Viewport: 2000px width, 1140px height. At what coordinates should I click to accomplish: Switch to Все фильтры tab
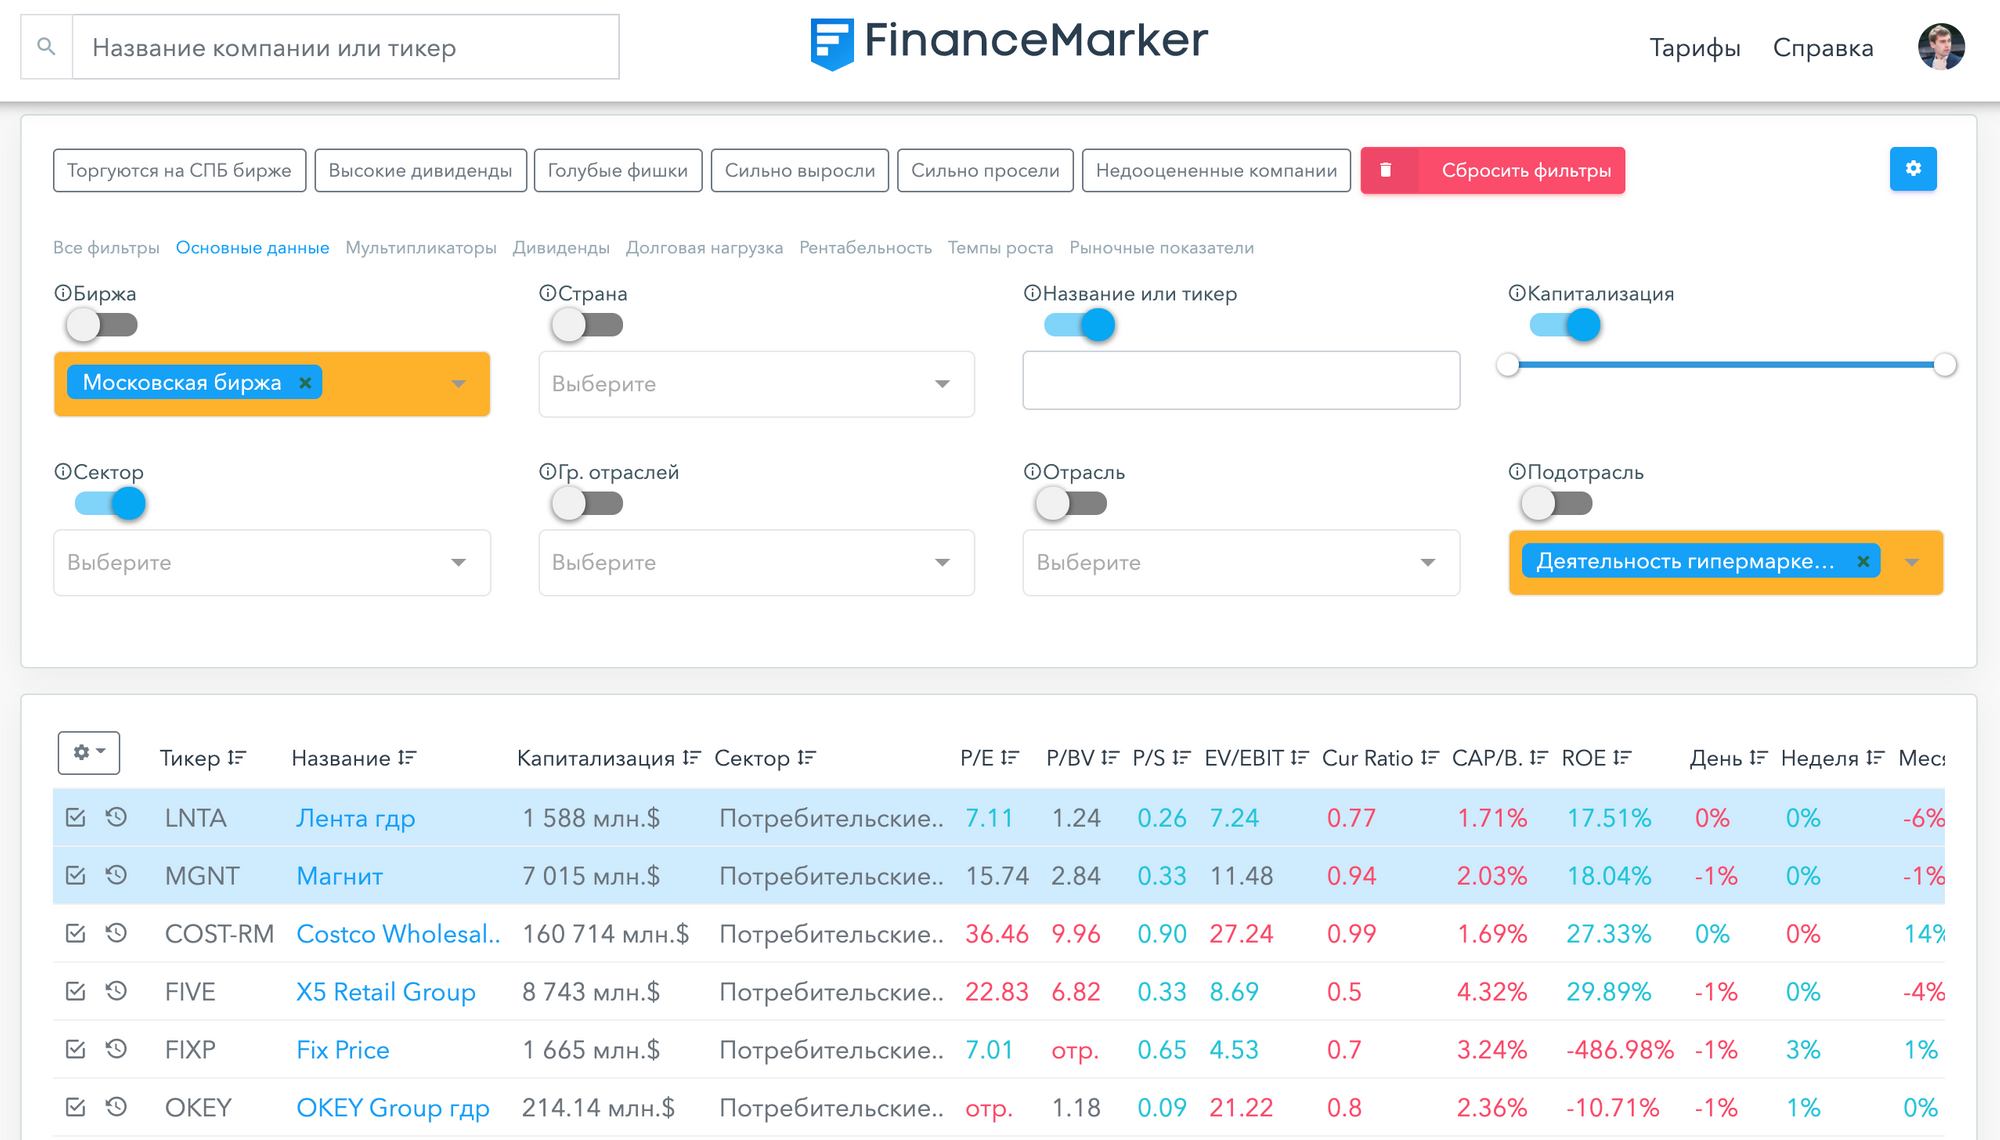click(106, 248)
